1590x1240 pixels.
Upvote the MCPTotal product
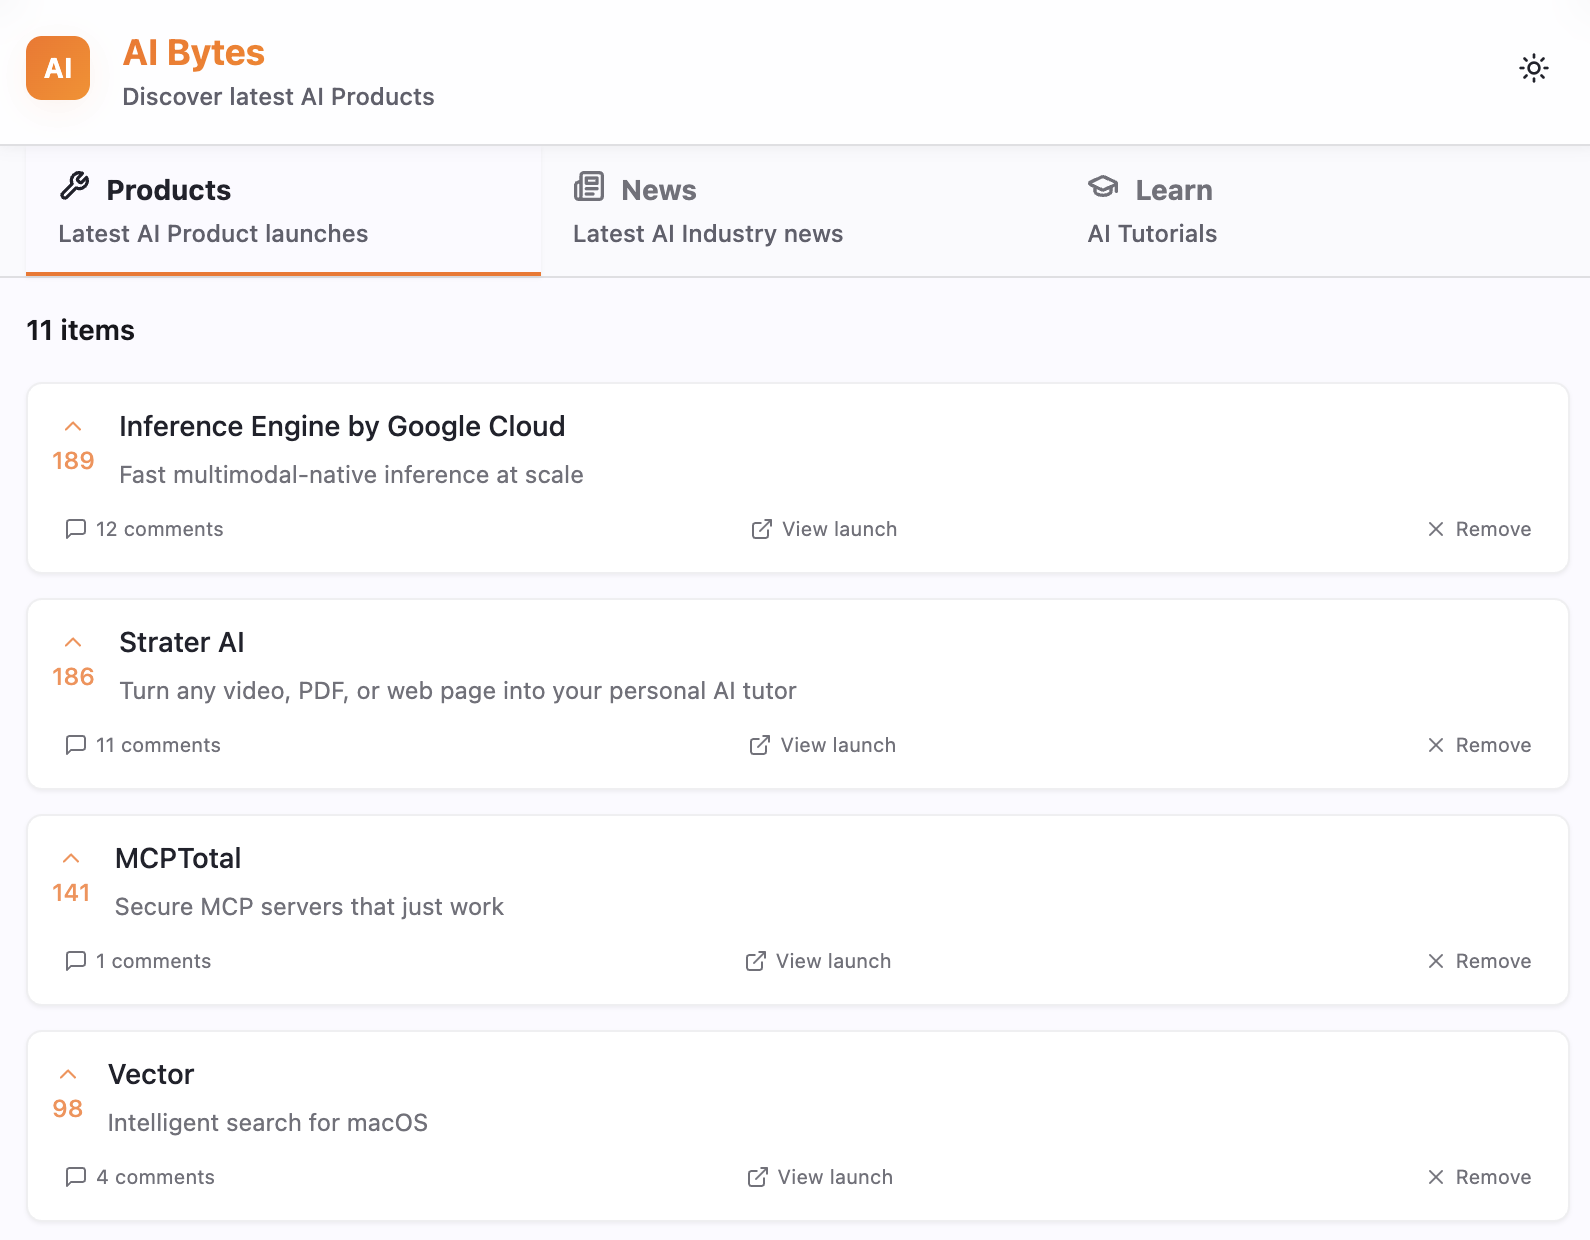click(x=71, y=858)
